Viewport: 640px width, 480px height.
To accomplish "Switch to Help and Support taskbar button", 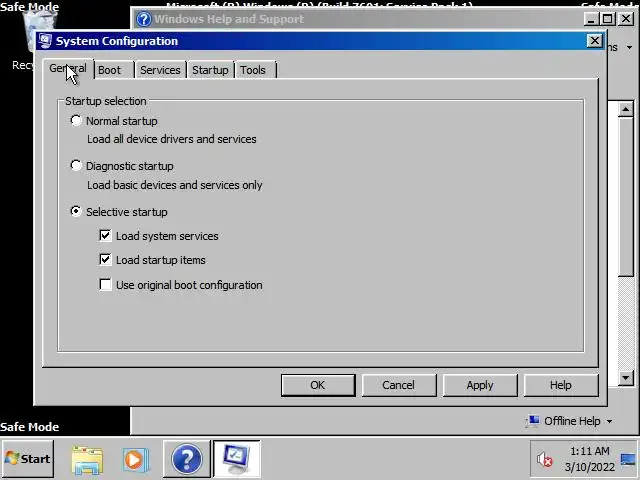I will [187, 460].
